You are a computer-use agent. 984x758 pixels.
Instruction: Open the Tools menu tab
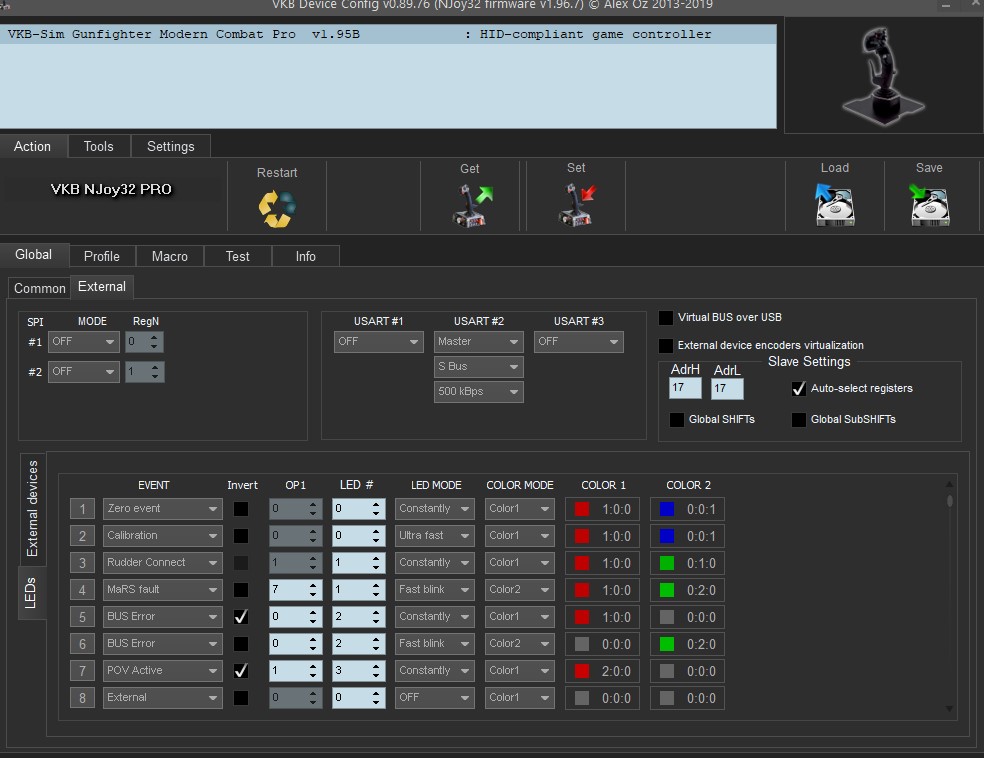click(98, 146)
